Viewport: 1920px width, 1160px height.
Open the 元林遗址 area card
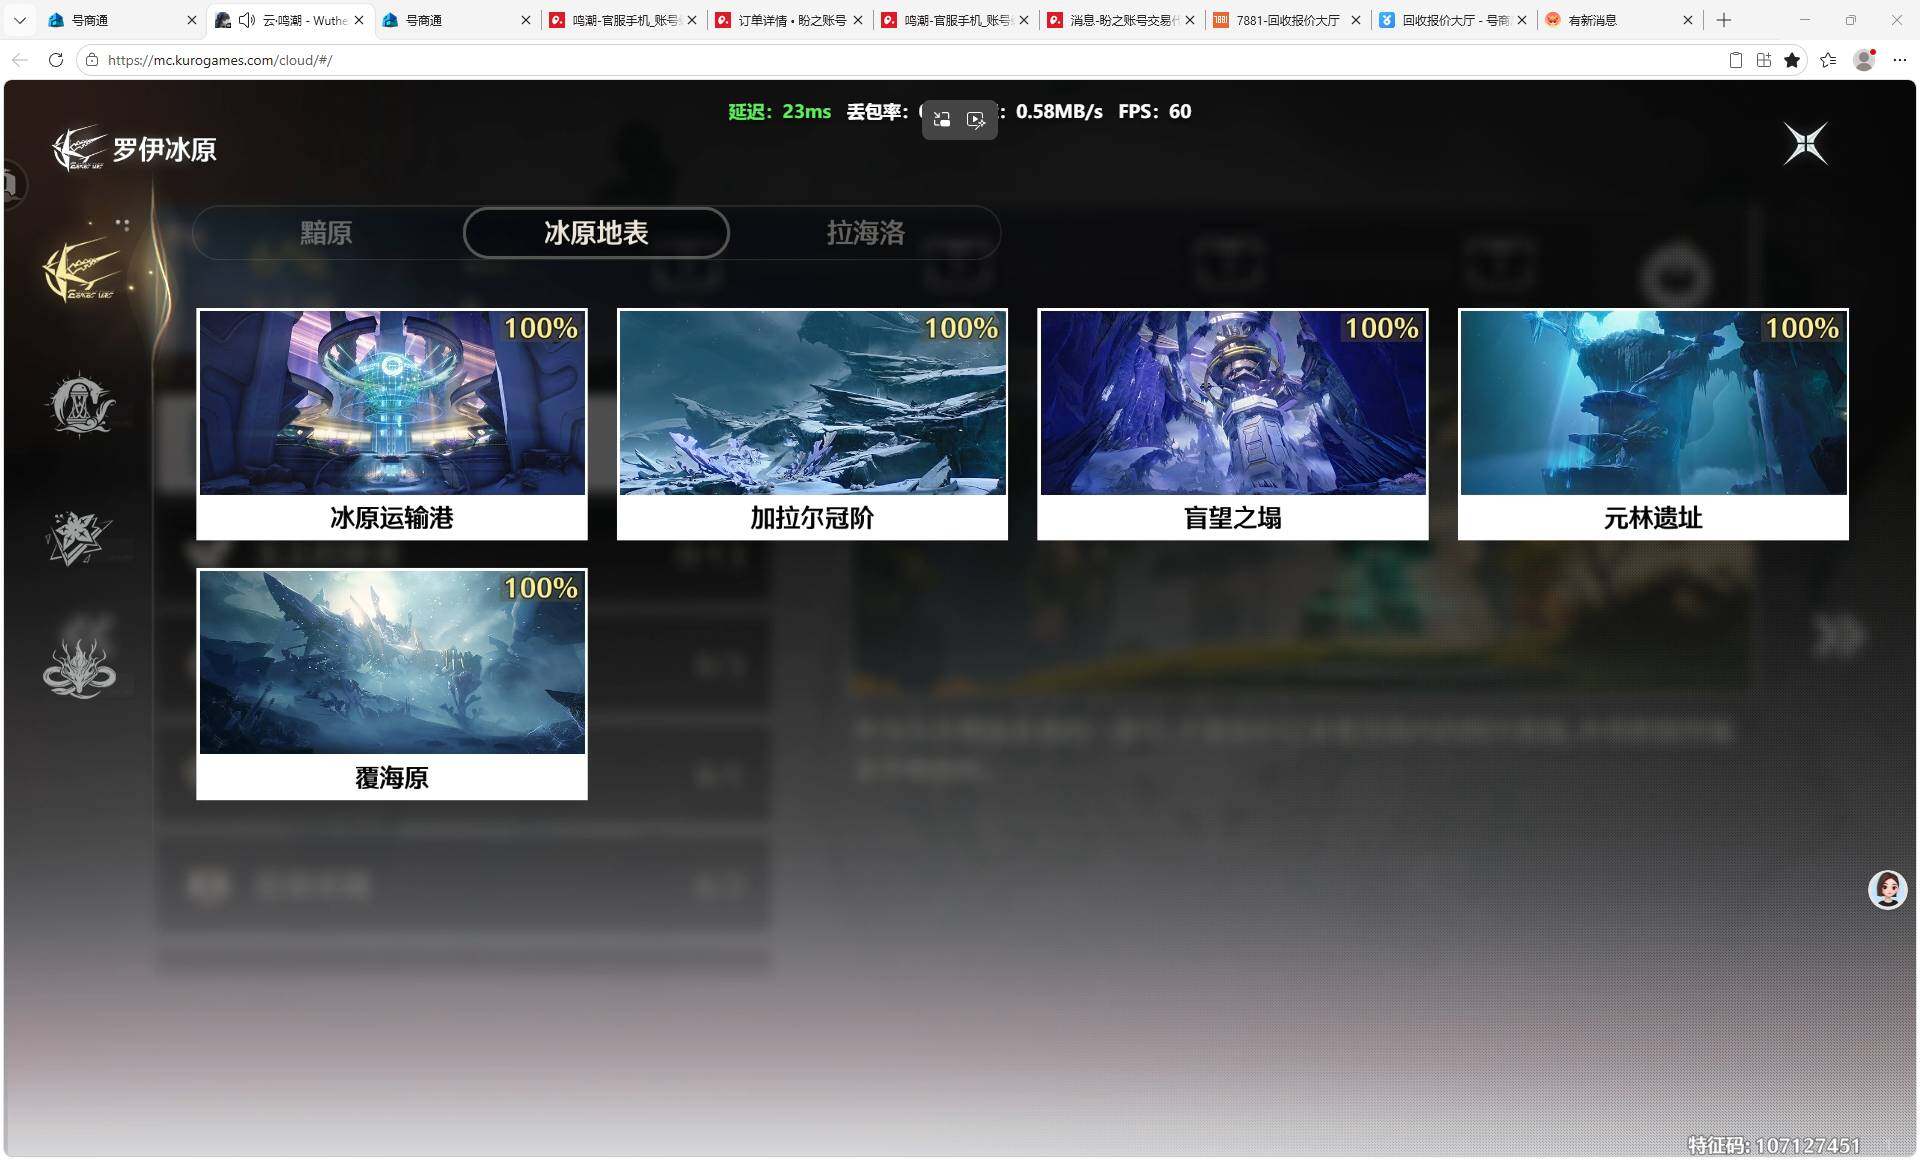tap(1653, 424)
